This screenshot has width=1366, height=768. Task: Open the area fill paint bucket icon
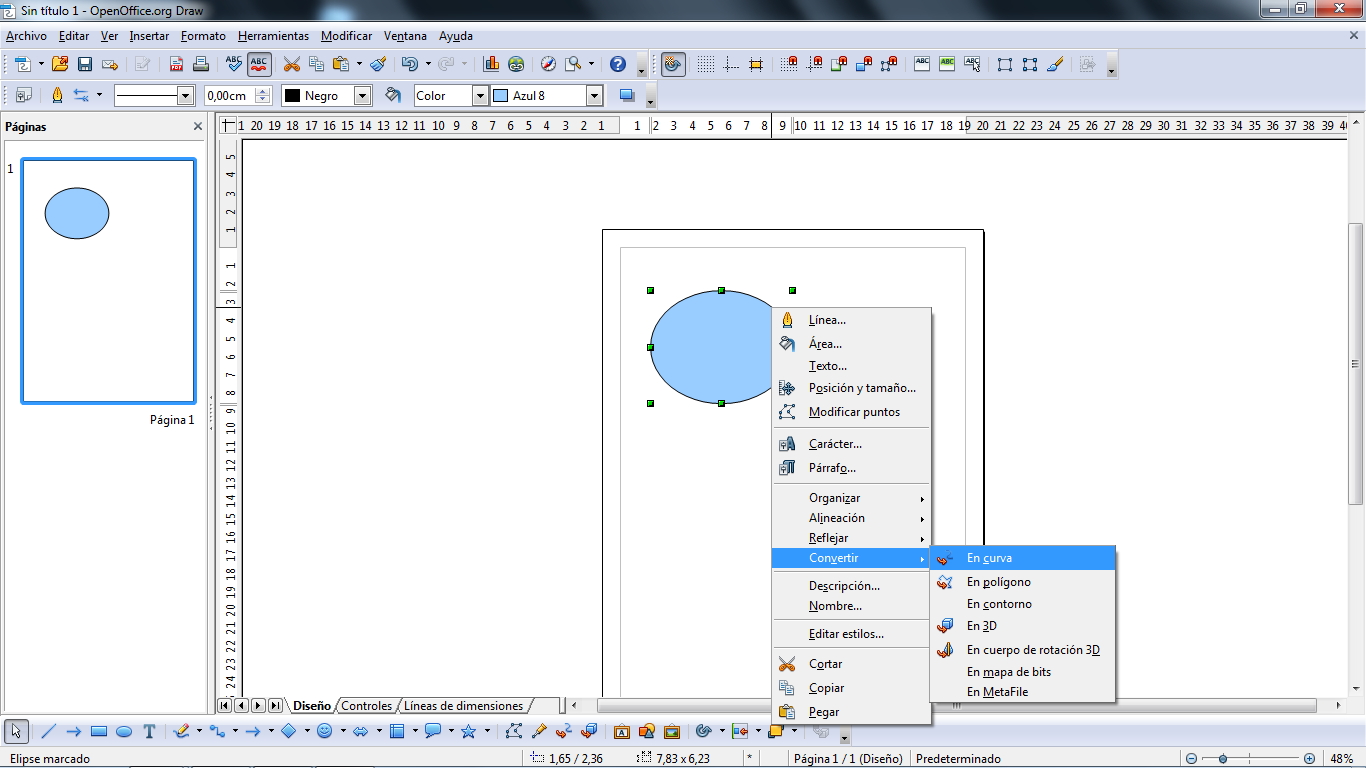click(393, 95)
